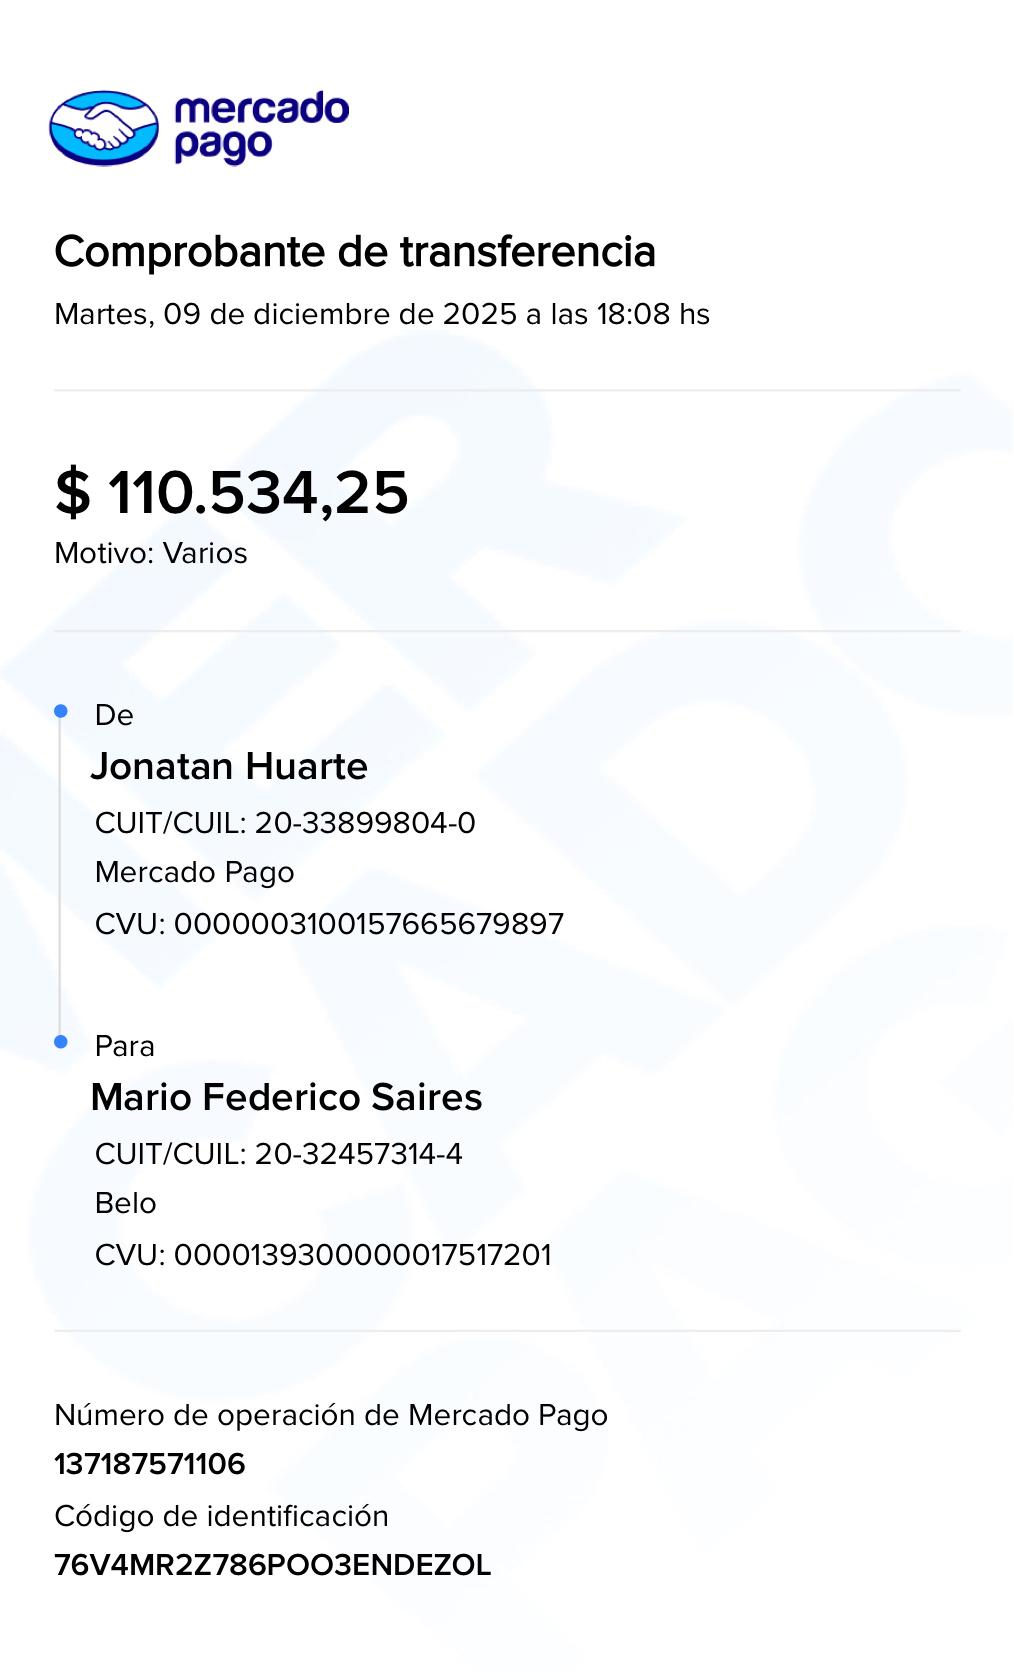Click the 'Código de identificación' label

click(x=221, y=1516)
